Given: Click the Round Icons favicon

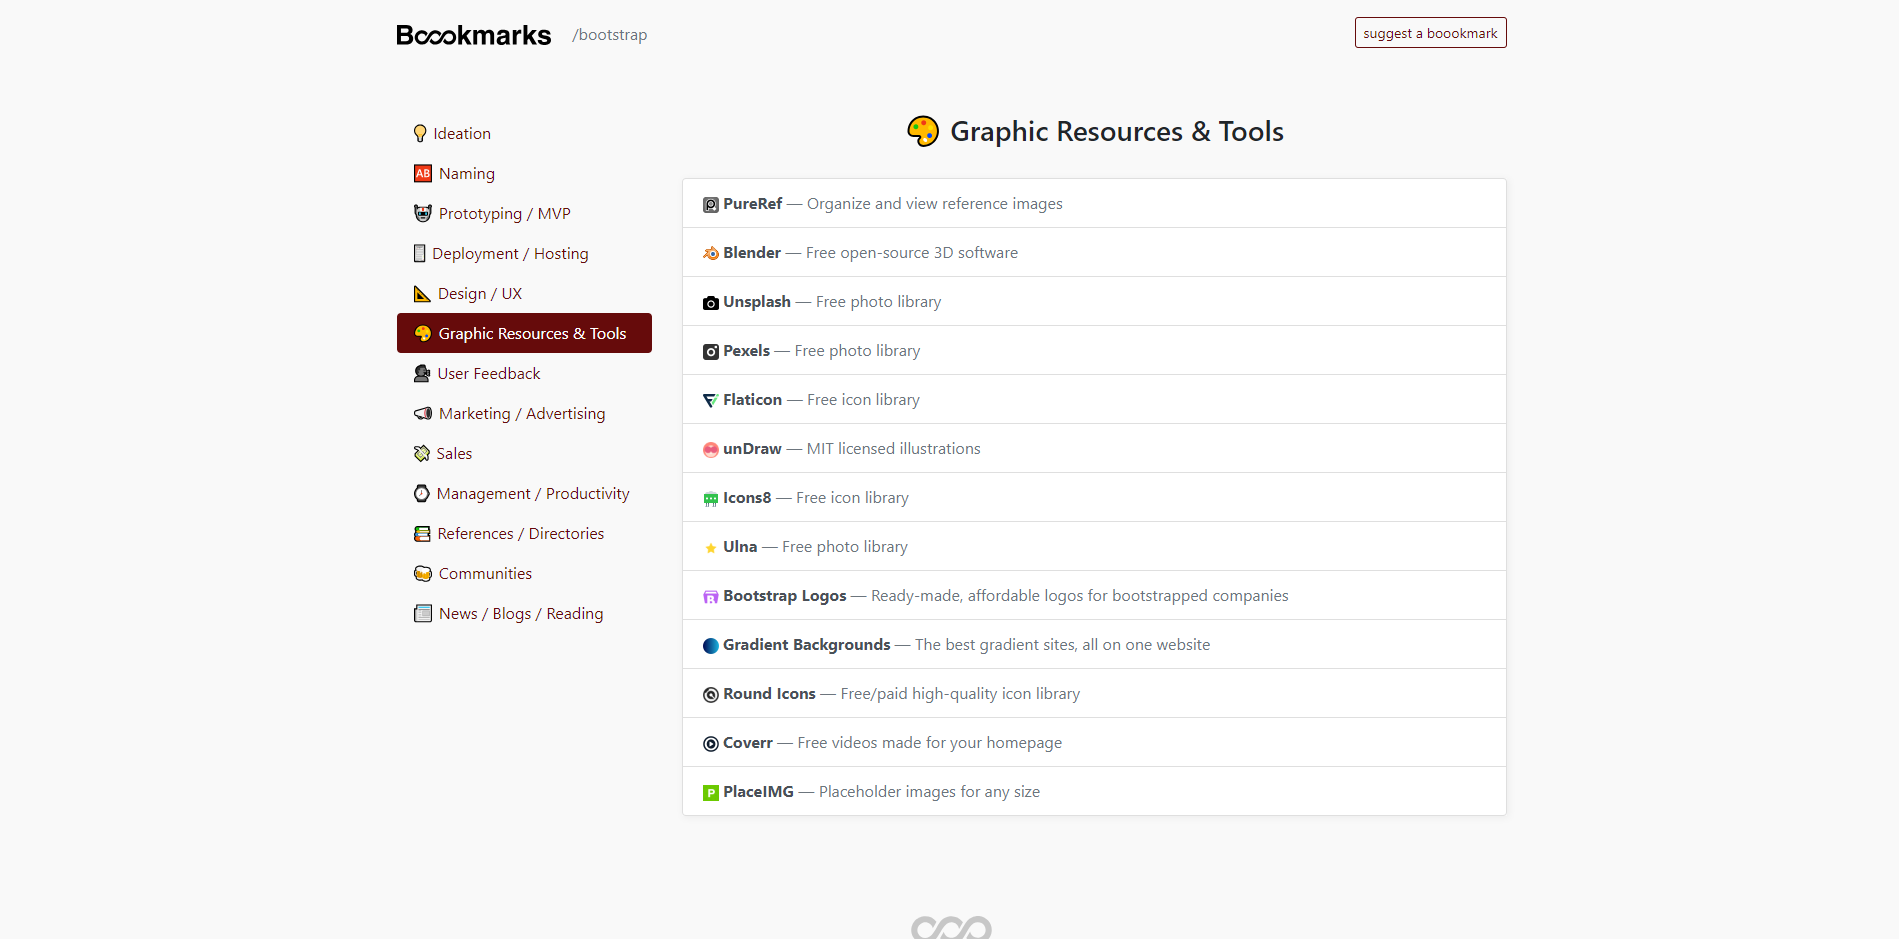Looking at the screenshot, I should (711, 695).
